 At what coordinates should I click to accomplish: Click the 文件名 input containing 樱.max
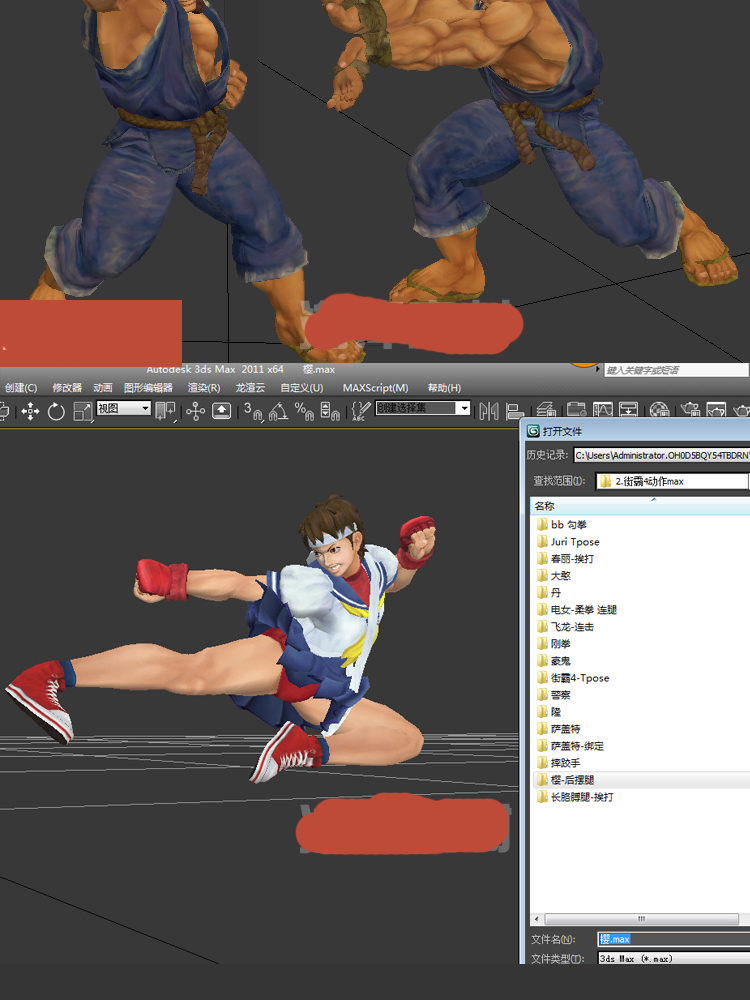point(673,939)
